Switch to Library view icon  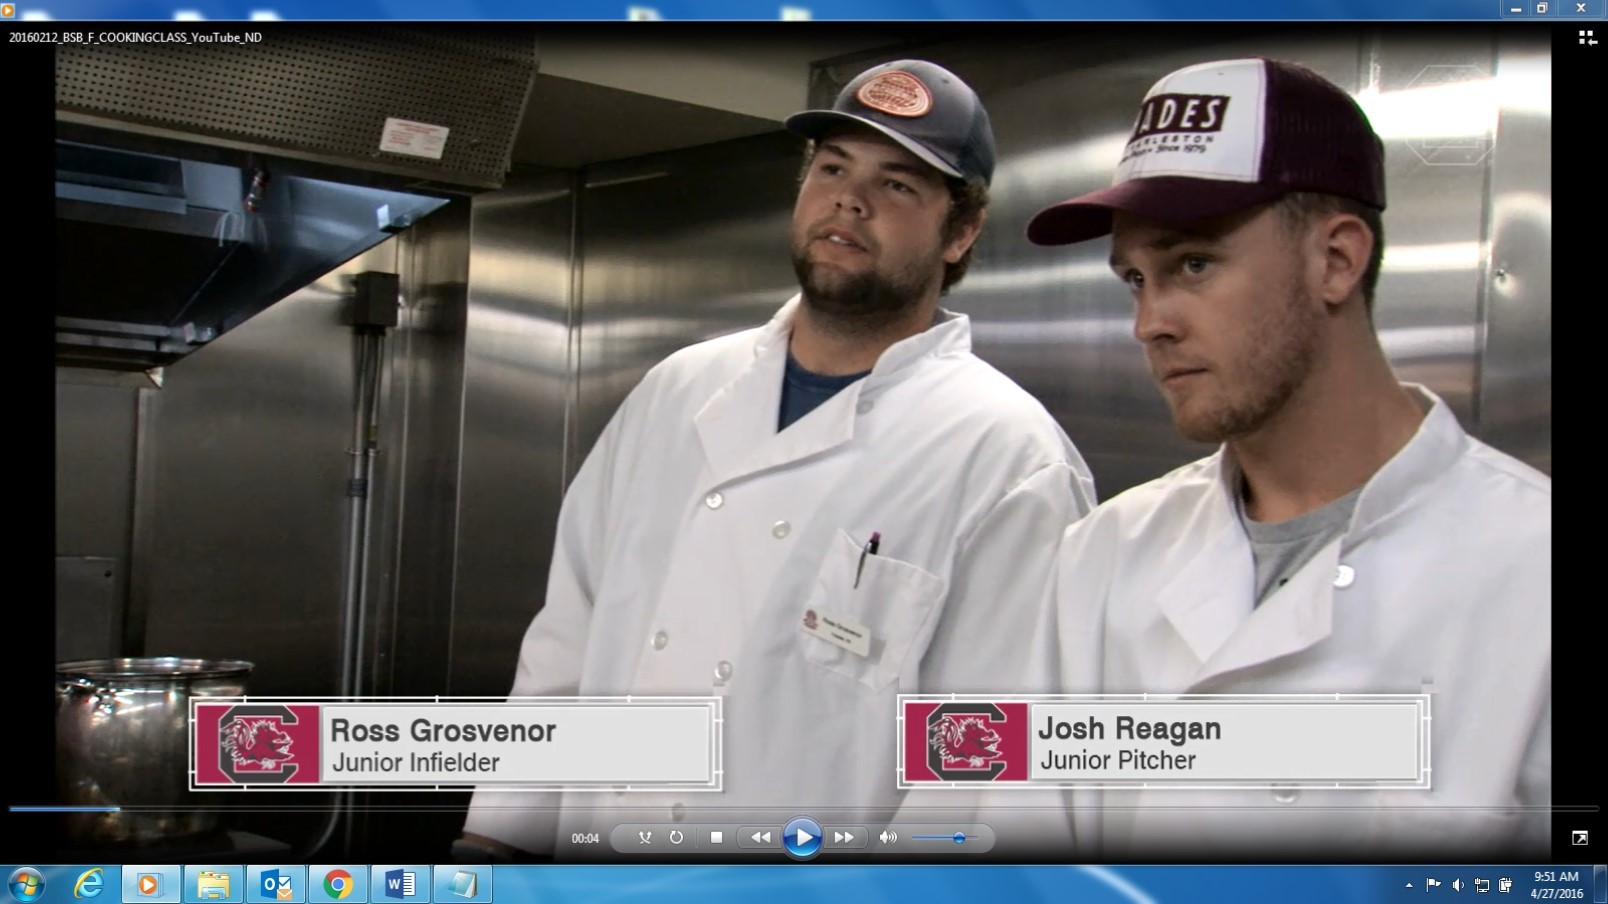(1587, 38)
